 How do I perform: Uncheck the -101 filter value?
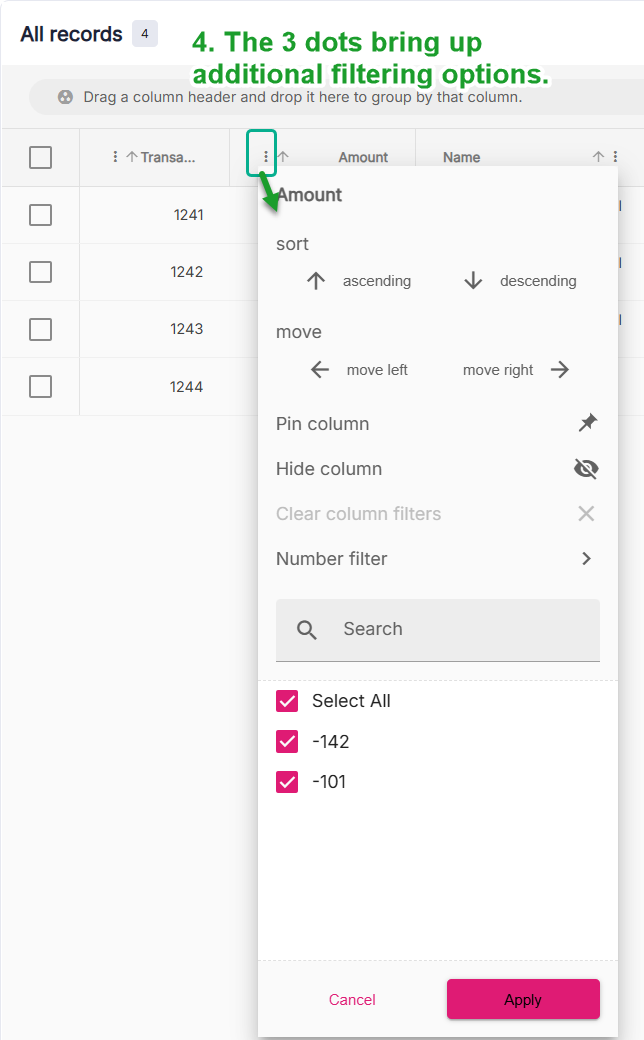pyautogui.click(x=287, y=782)
